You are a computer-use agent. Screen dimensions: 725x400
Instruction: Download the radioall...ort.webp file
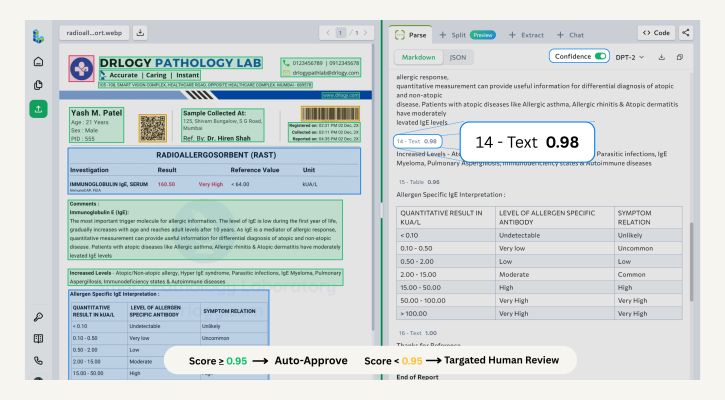(139, 32)
